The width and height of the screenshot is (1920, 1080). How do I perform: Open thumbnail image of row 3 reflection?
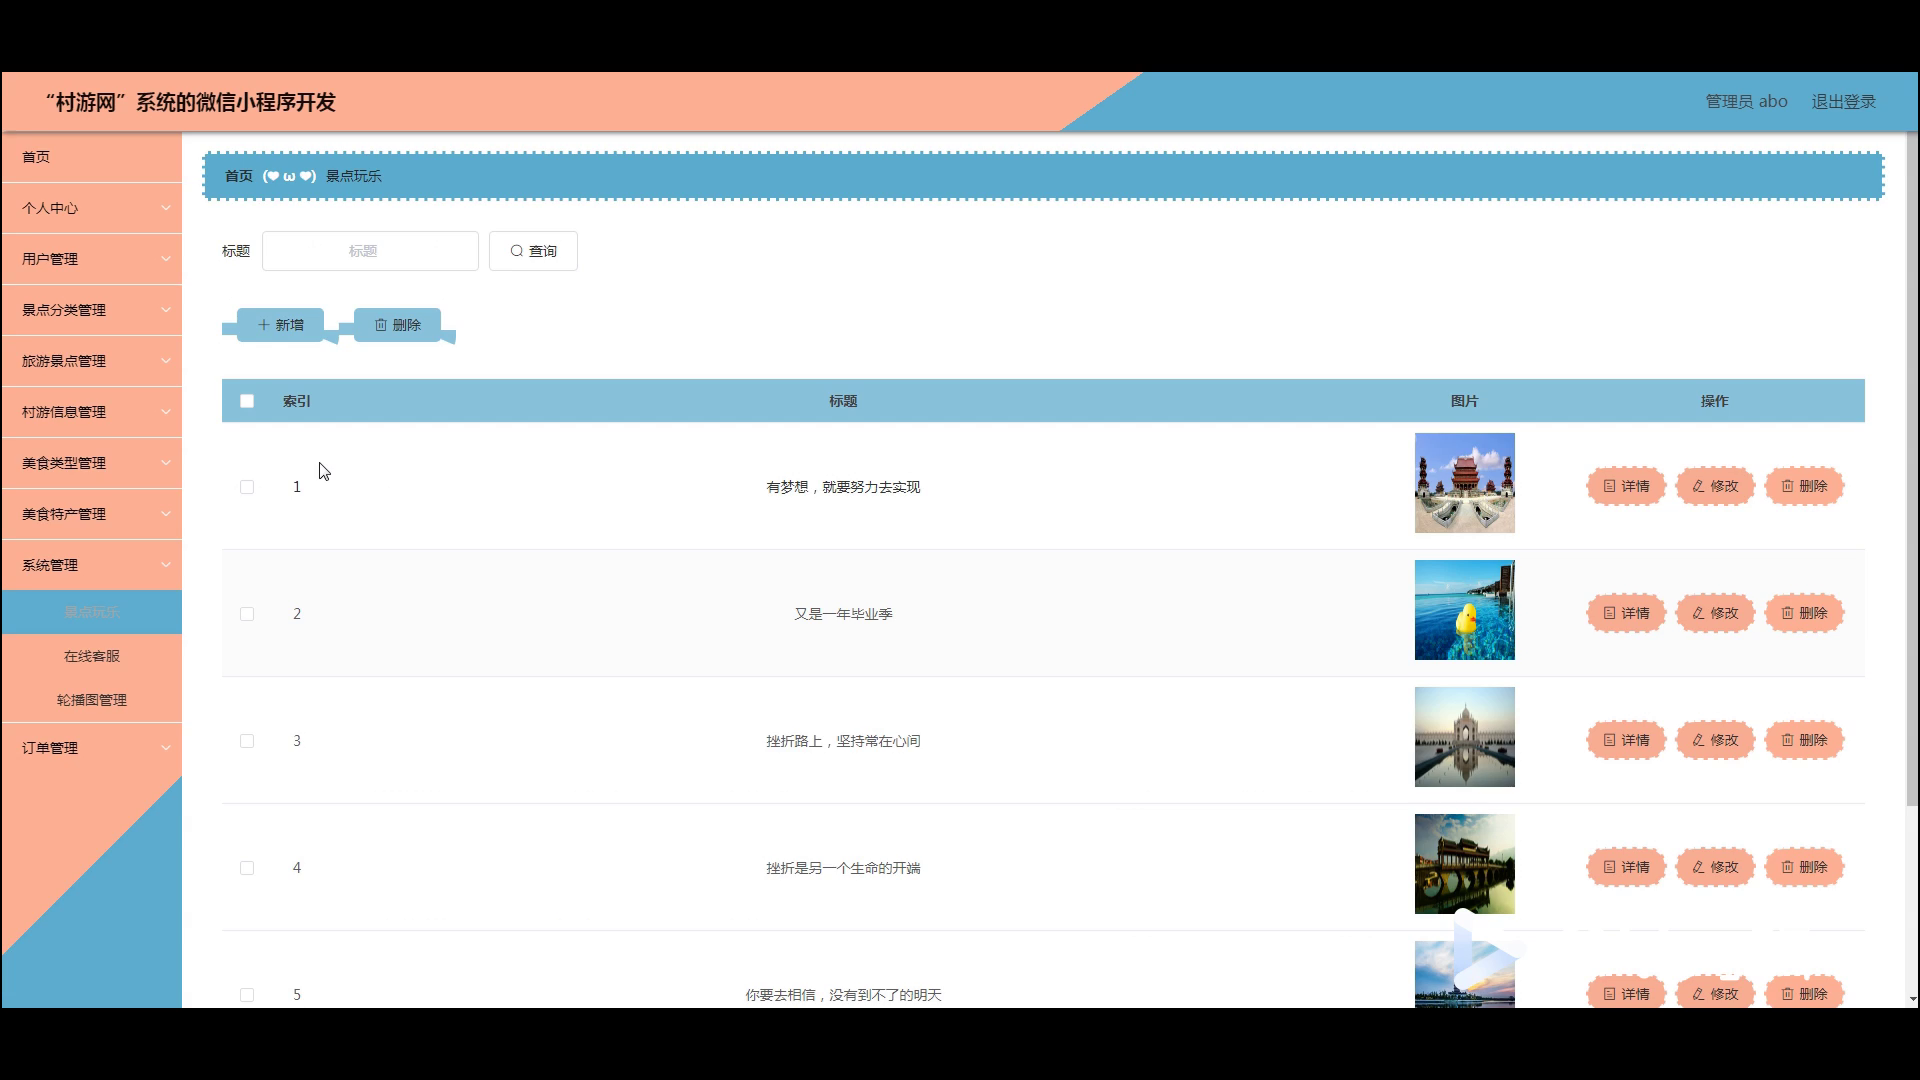1464,737
